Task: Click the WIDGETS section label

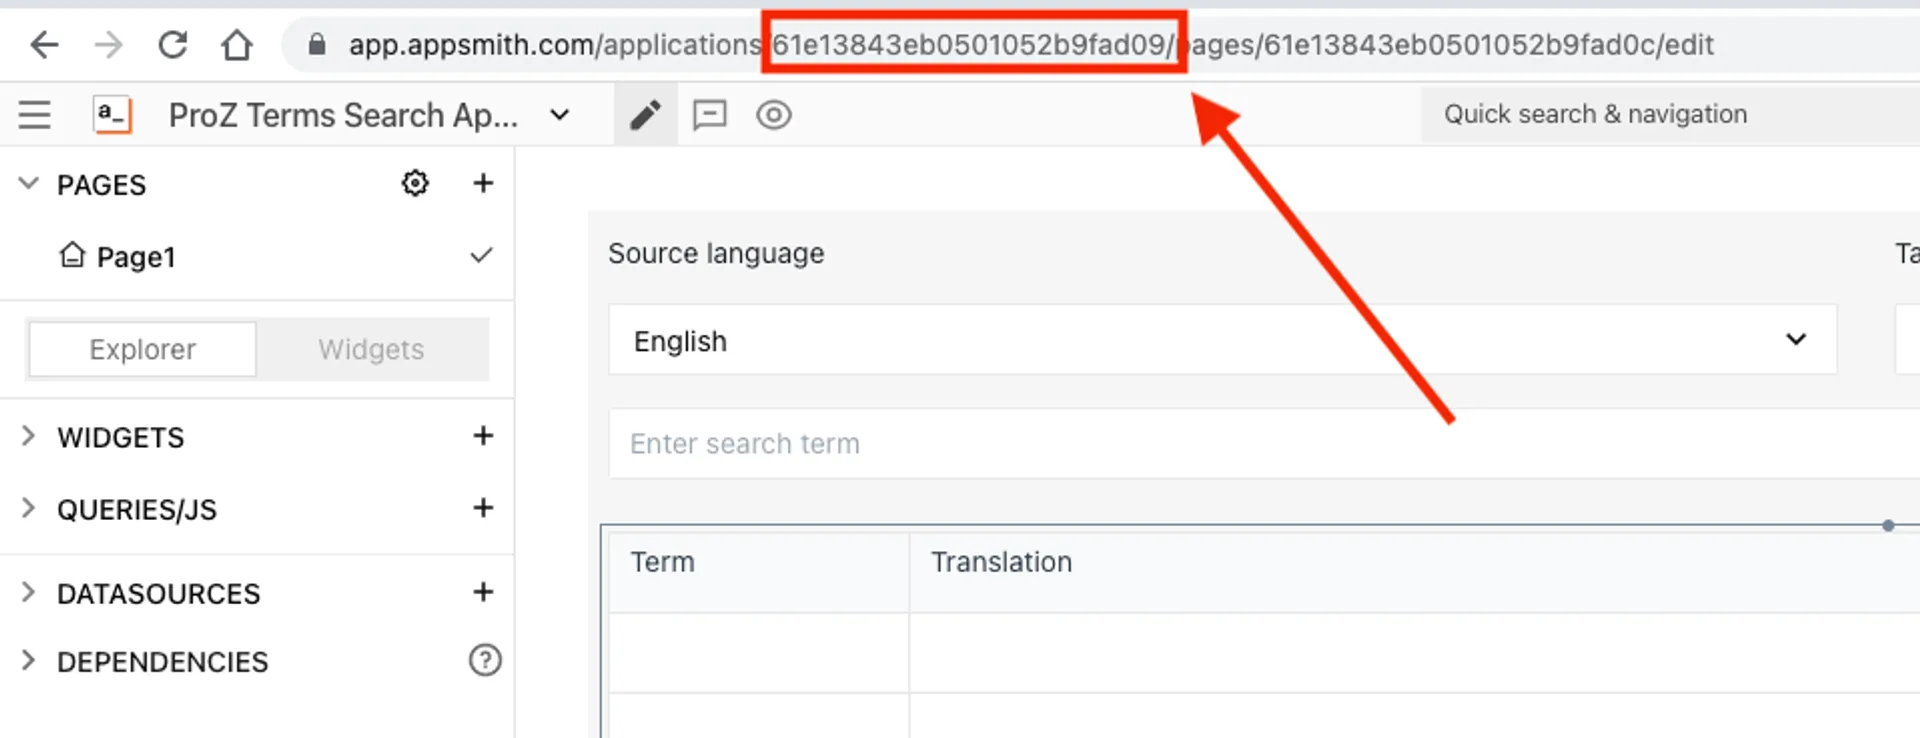Action: [x=121, y=437]
